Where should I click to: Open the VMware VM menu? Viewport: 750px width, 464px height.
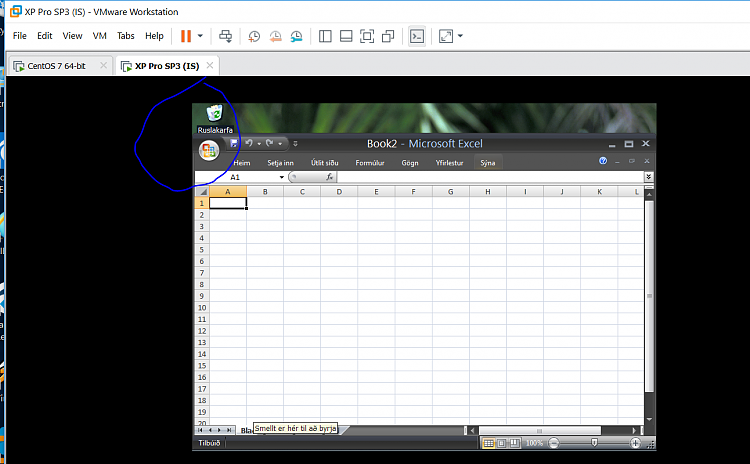point(99,36)
